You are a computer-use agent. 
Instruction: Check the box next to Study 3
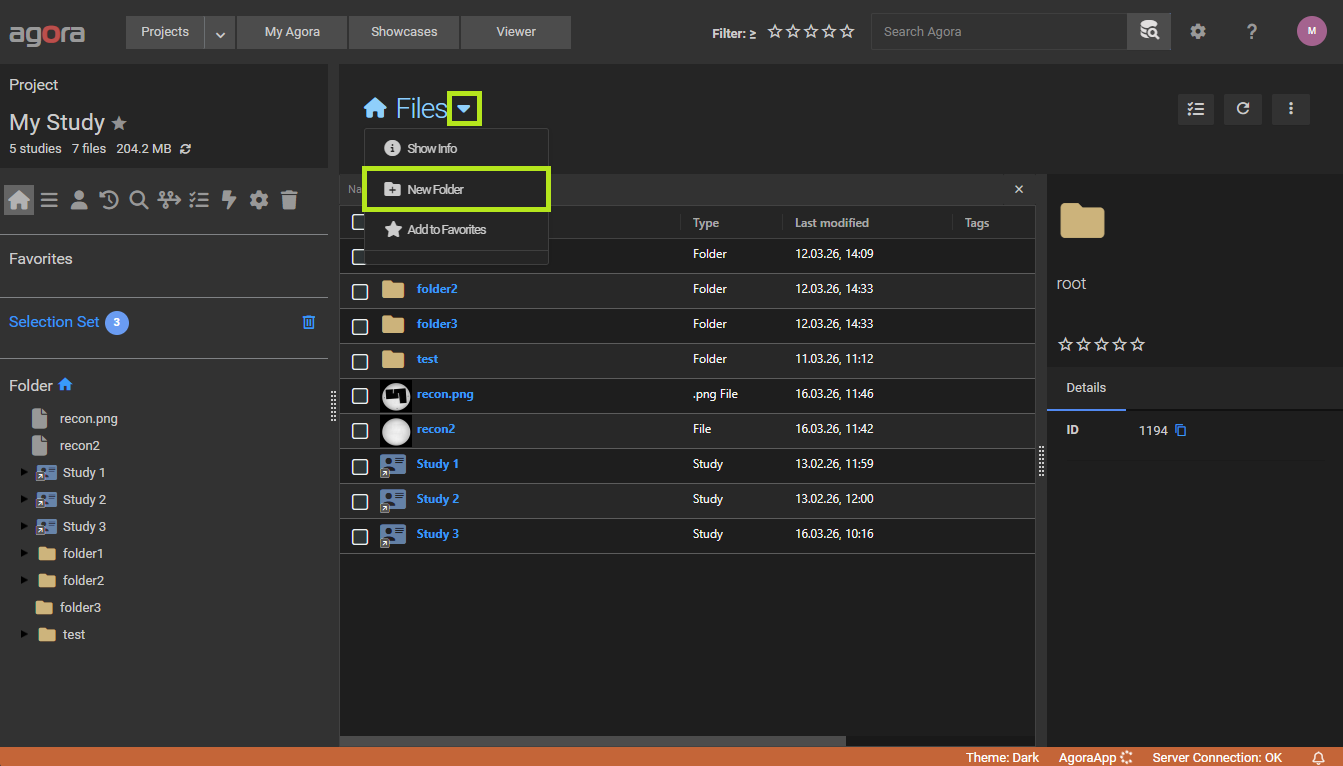point(360,537)
